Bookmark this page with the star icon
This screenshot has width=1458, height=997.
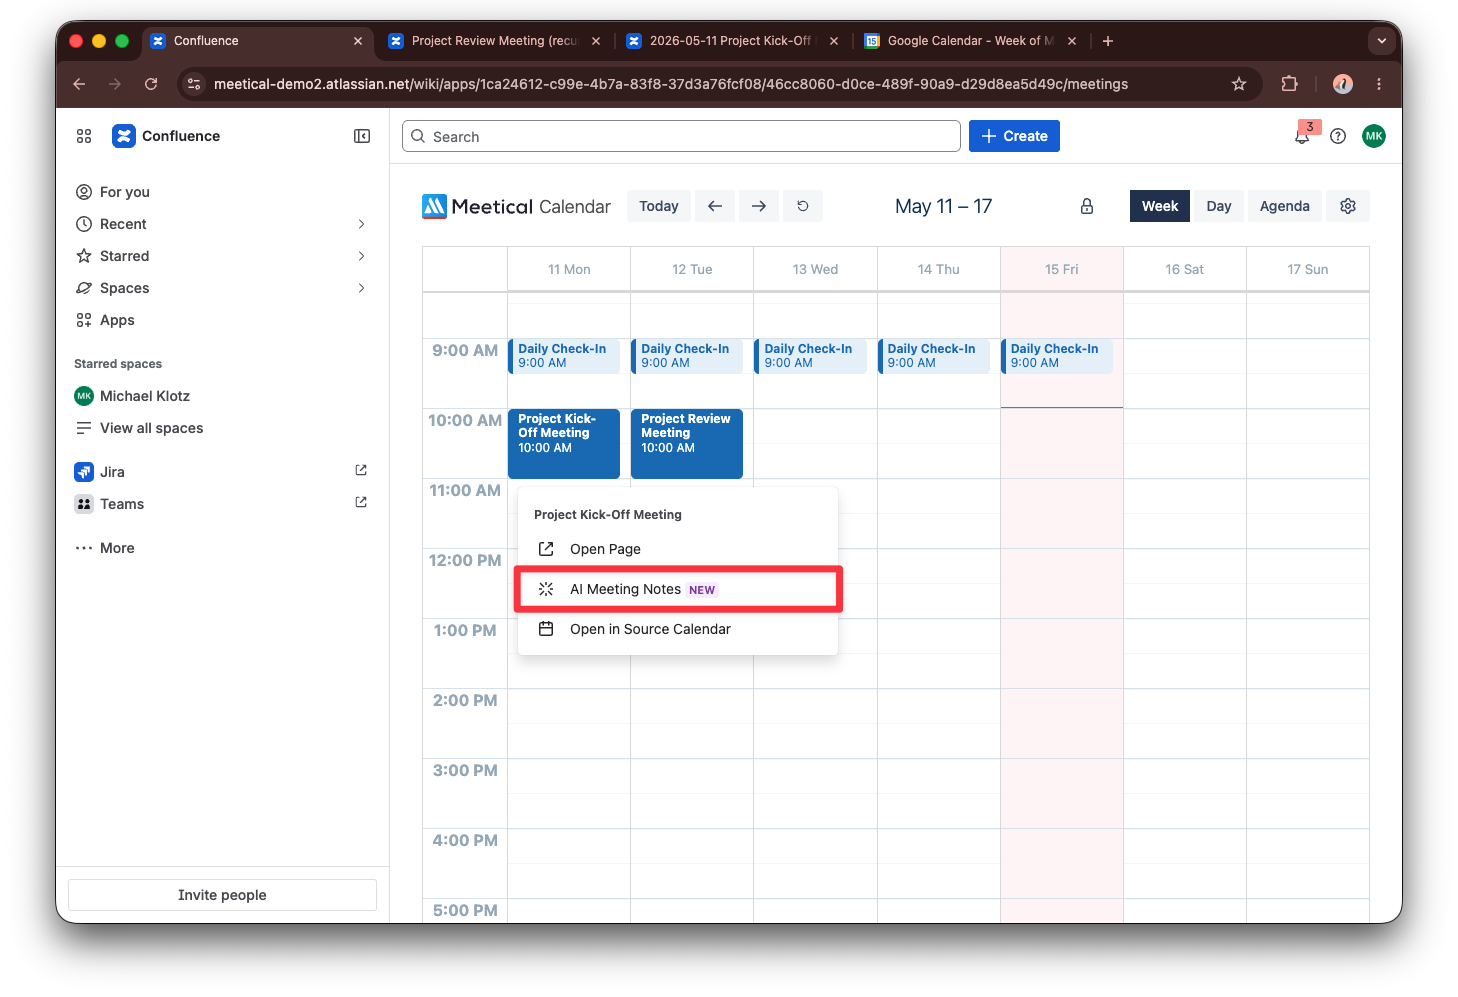(1239, 84)
